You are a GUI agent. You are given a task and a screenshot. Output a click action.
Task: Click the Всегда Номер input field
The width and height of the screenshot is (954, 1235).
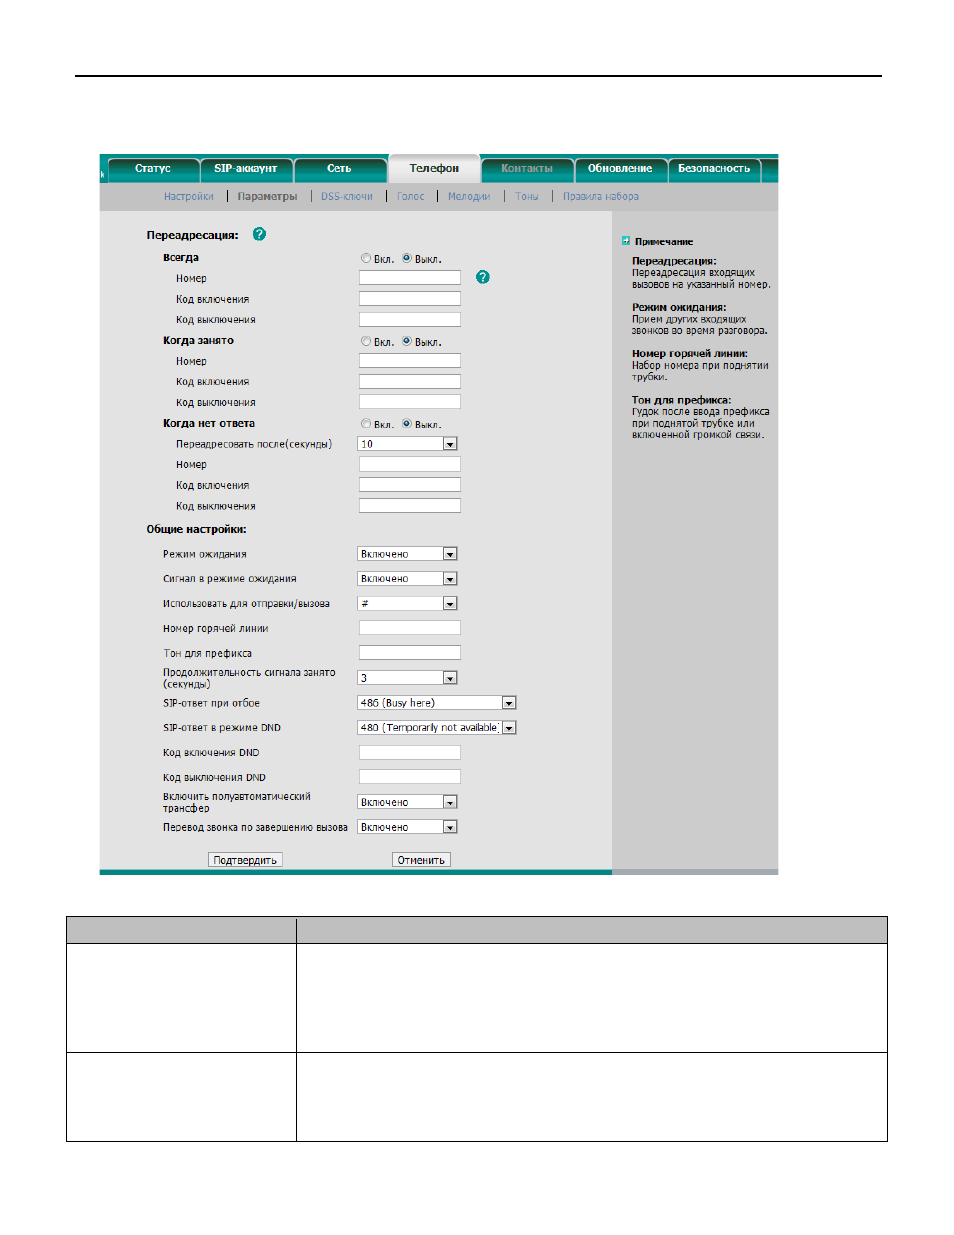click(x=410, y=278)
